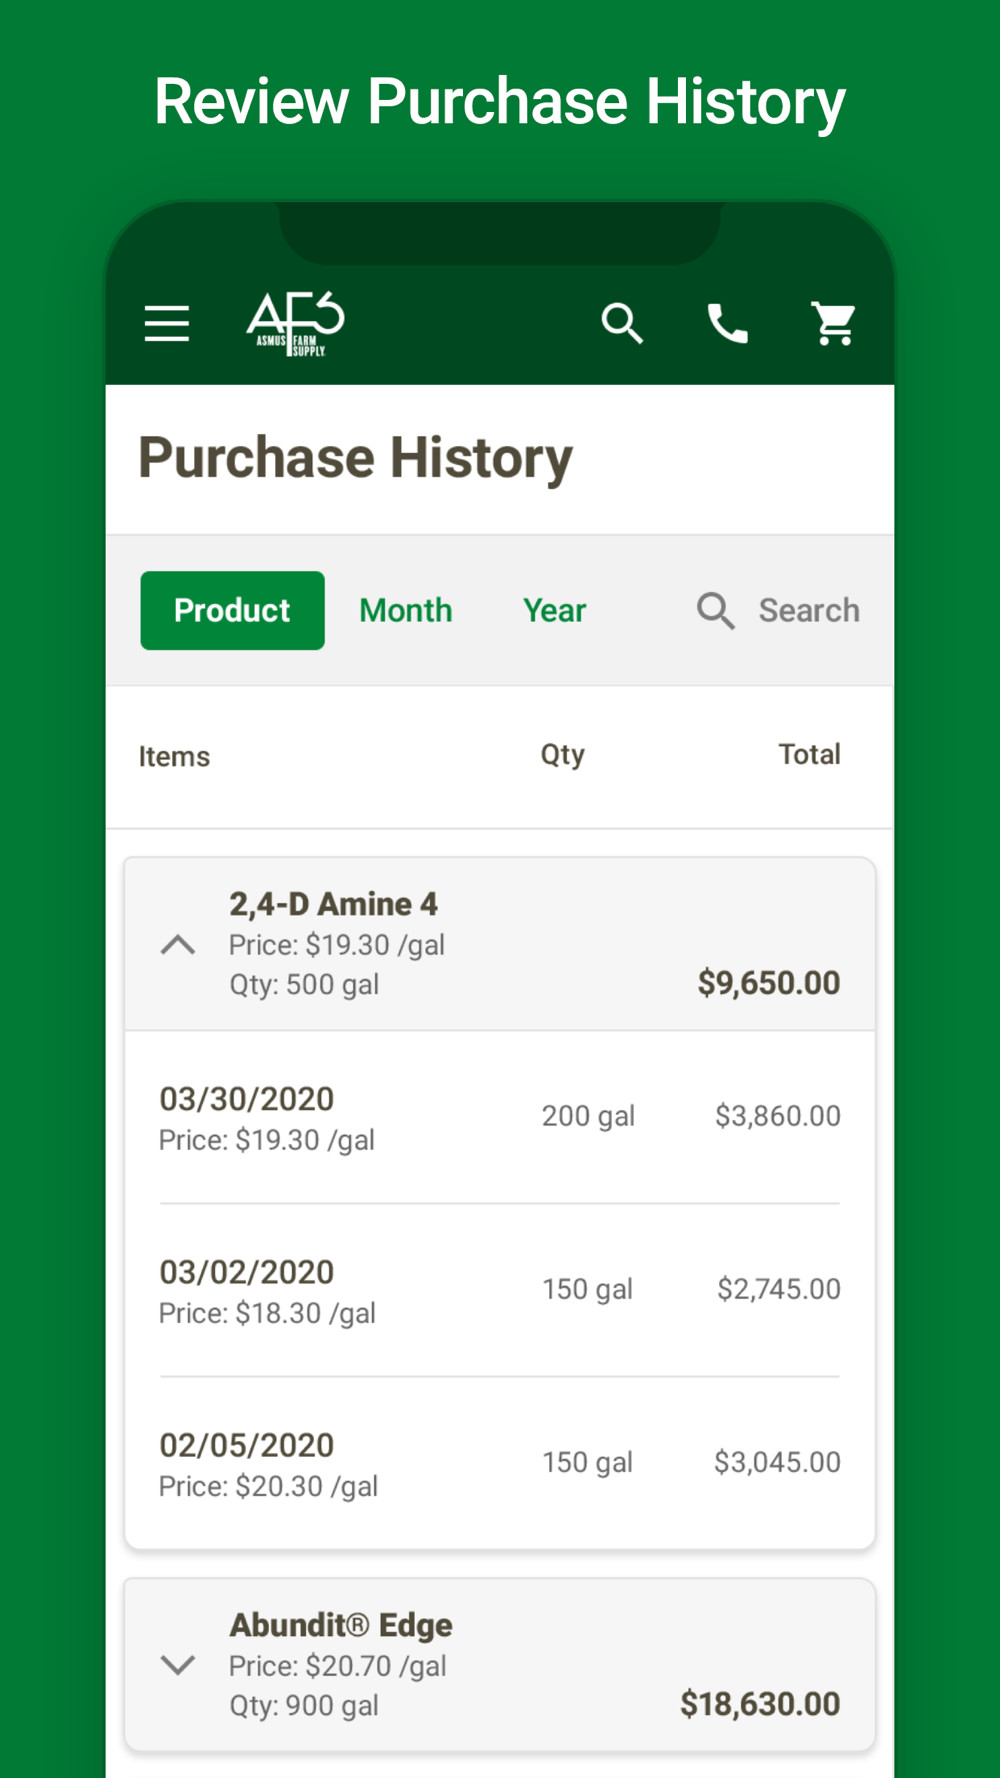Viewport: 1000px width, 1778px height.
Task: Open the hamburger navigation menu
Action: pos(167,324)
